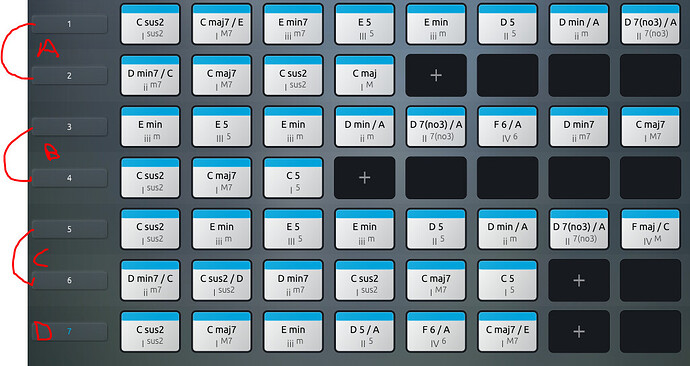The height and width of the screenshot is (366, 690).
Task: Select C 5 chord pad in row 4
Action: tap(293, 178)
